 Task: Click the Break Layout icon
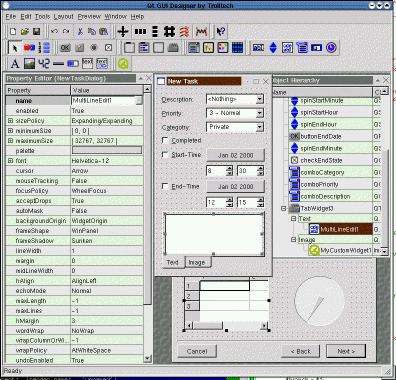point(184,32)
